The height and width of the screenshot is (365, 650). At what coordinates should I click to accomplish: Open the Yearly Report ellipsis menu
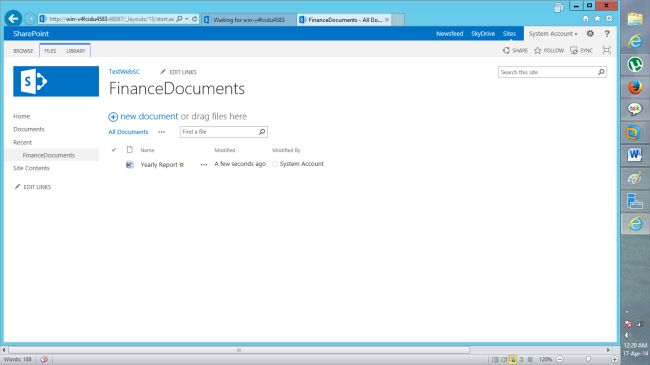coord(204,165)
